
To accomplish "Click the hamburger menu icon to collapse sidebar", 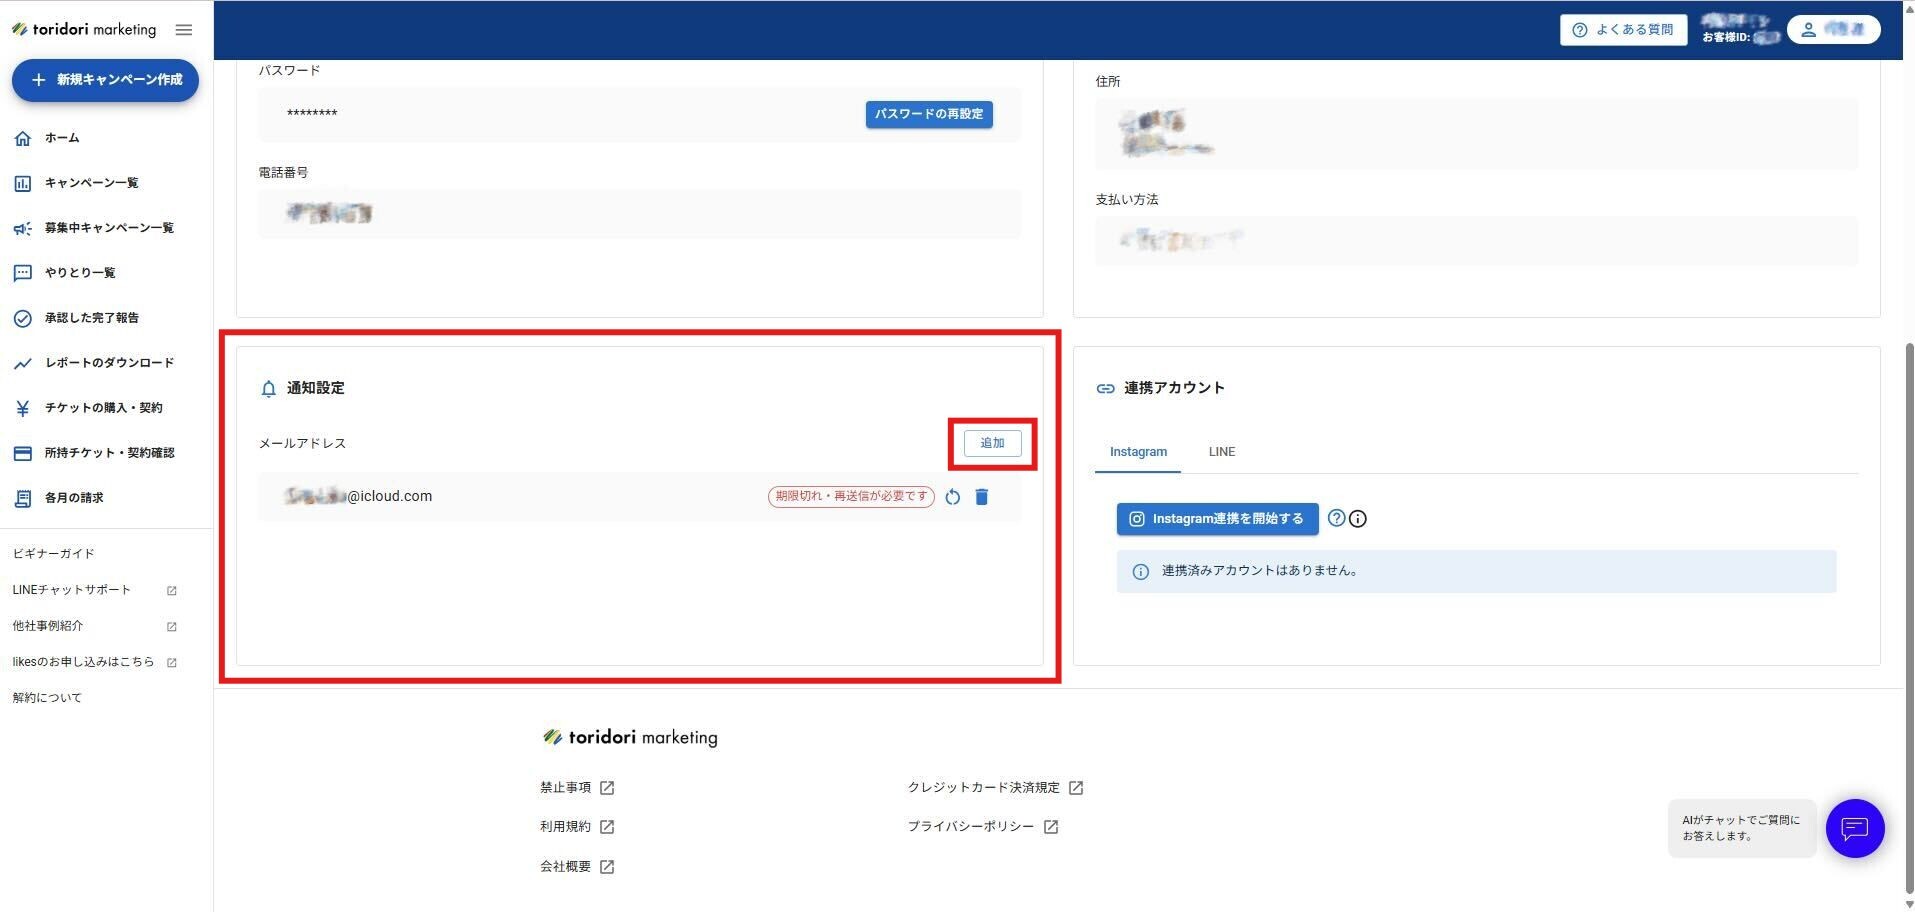I will 184,30.
